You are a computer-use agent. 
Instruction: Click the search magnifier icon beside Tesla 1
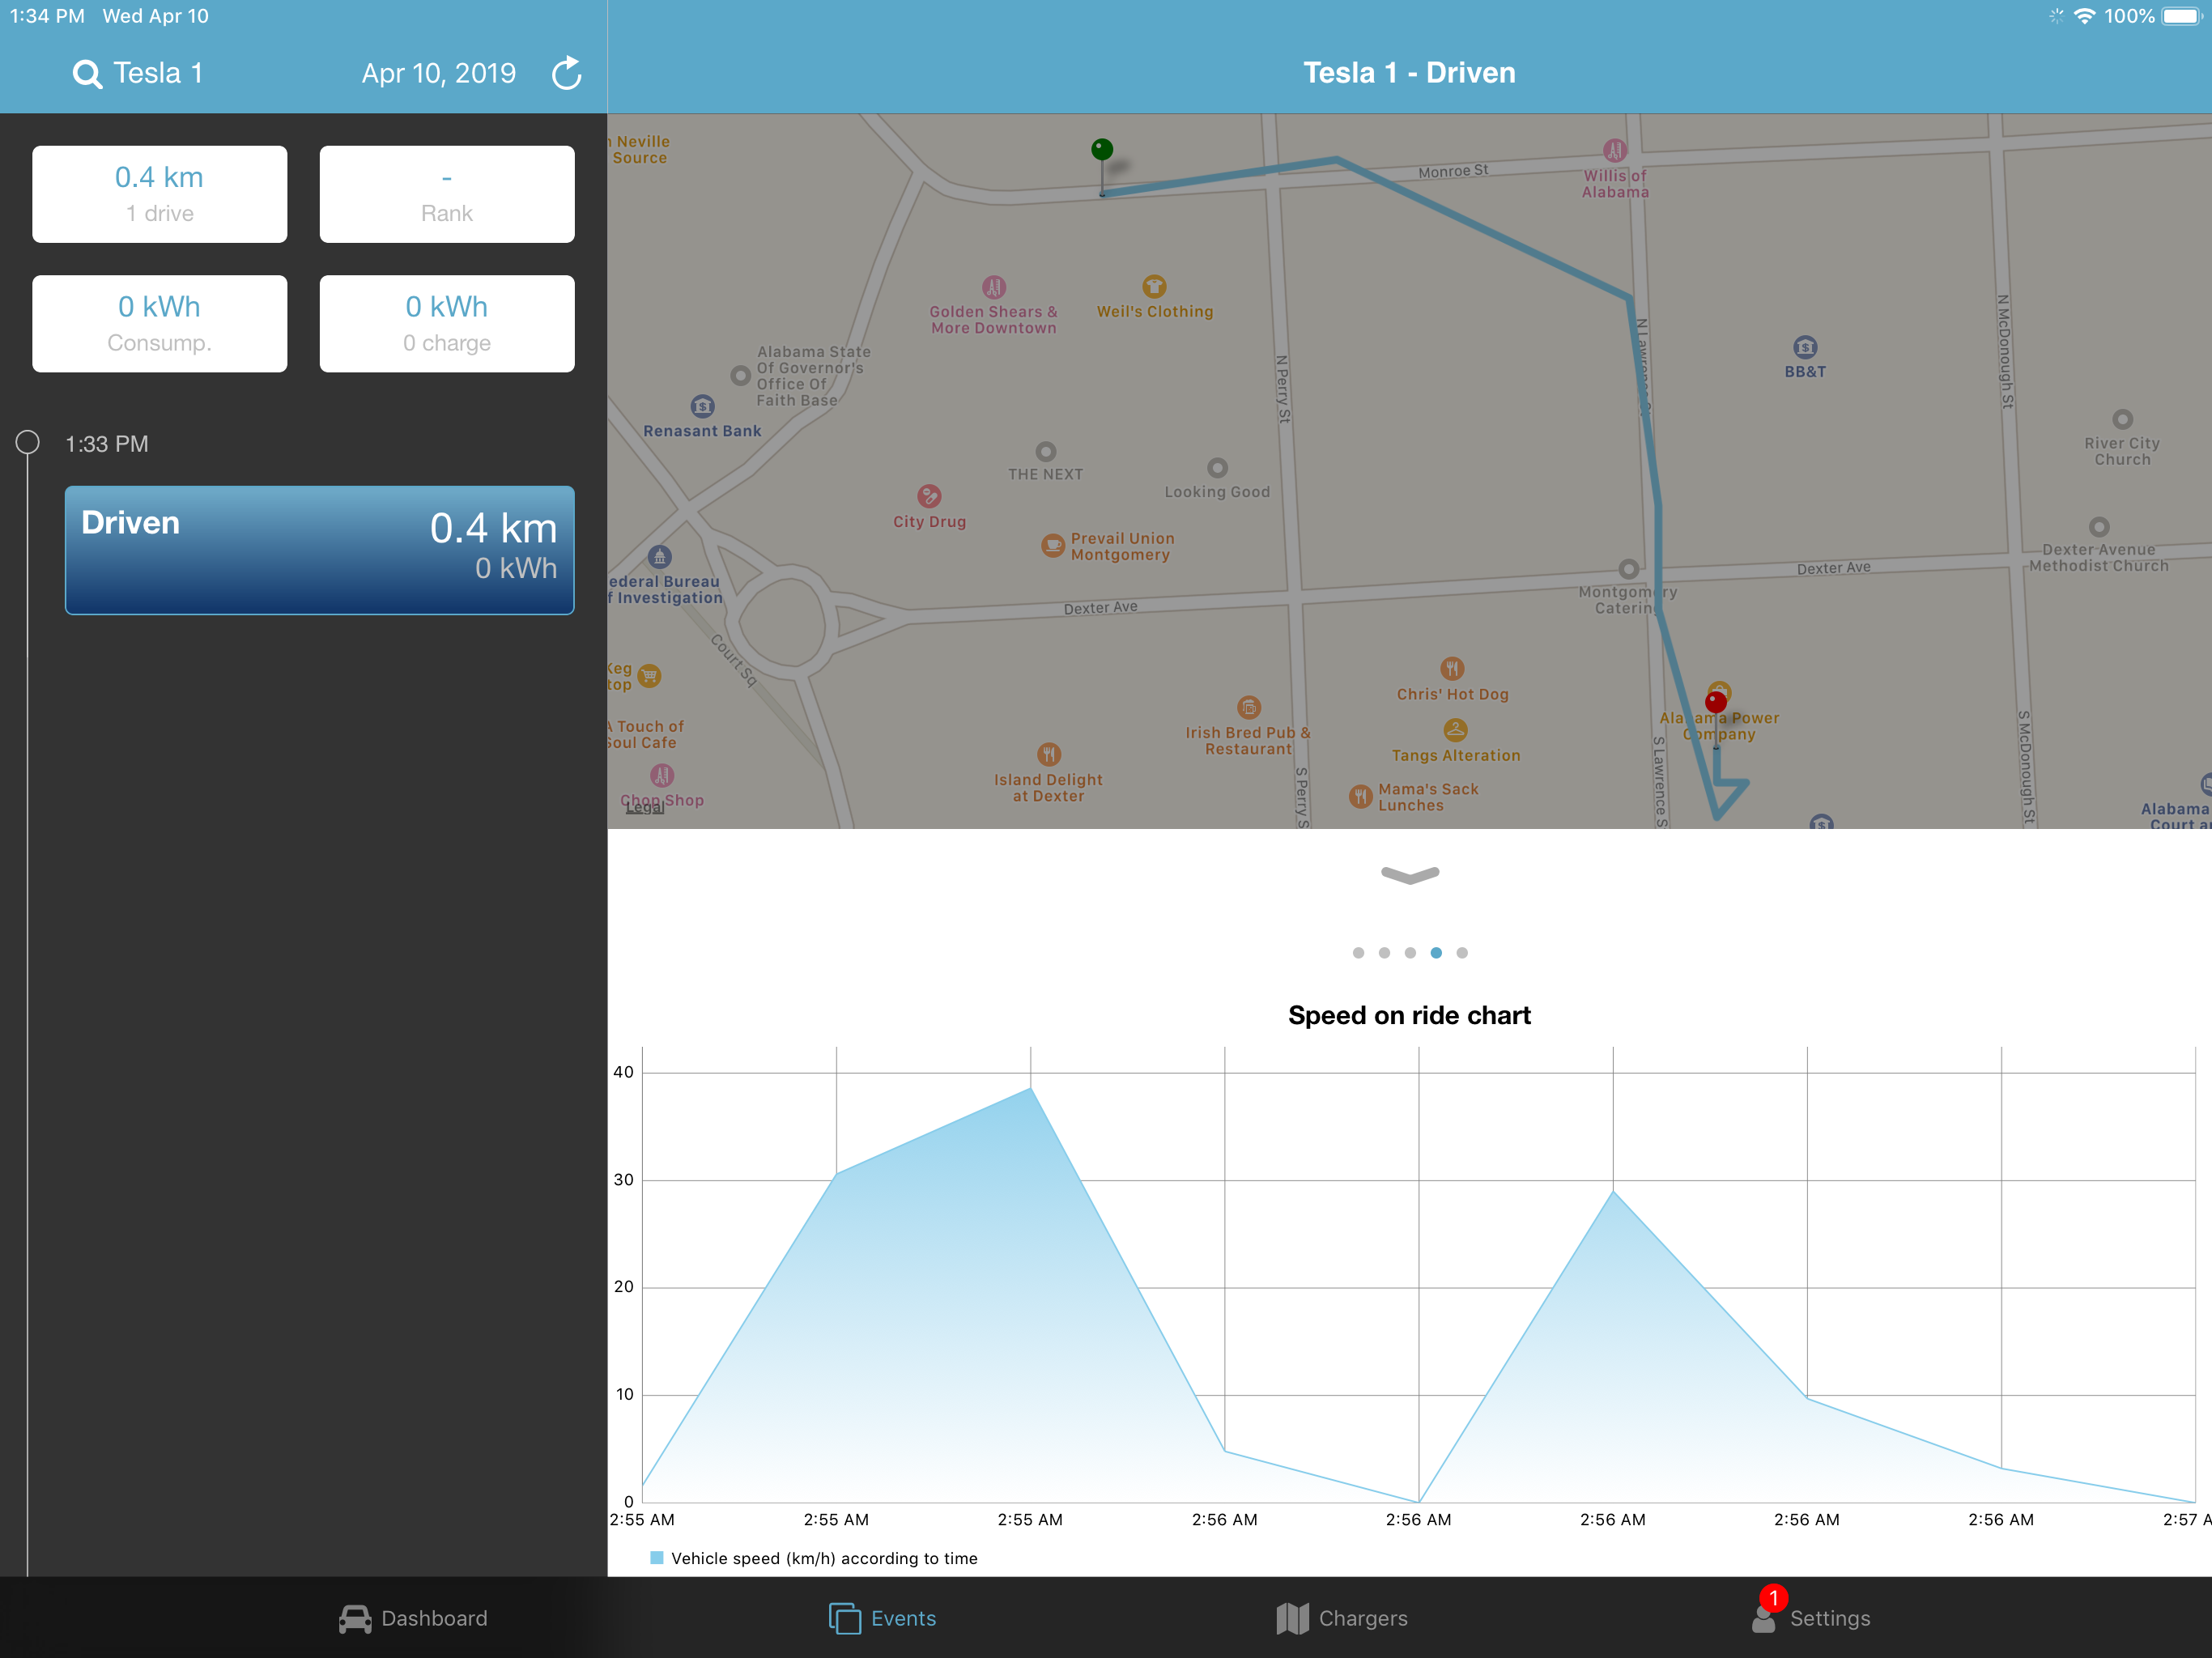[x=87, y=74]
